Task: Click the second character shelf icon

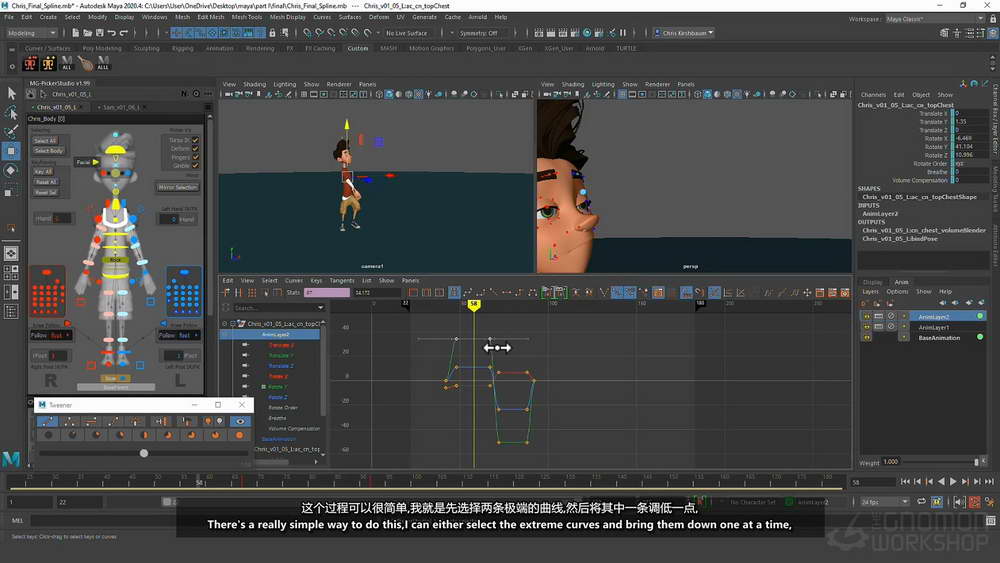Action: click(48, 63)
